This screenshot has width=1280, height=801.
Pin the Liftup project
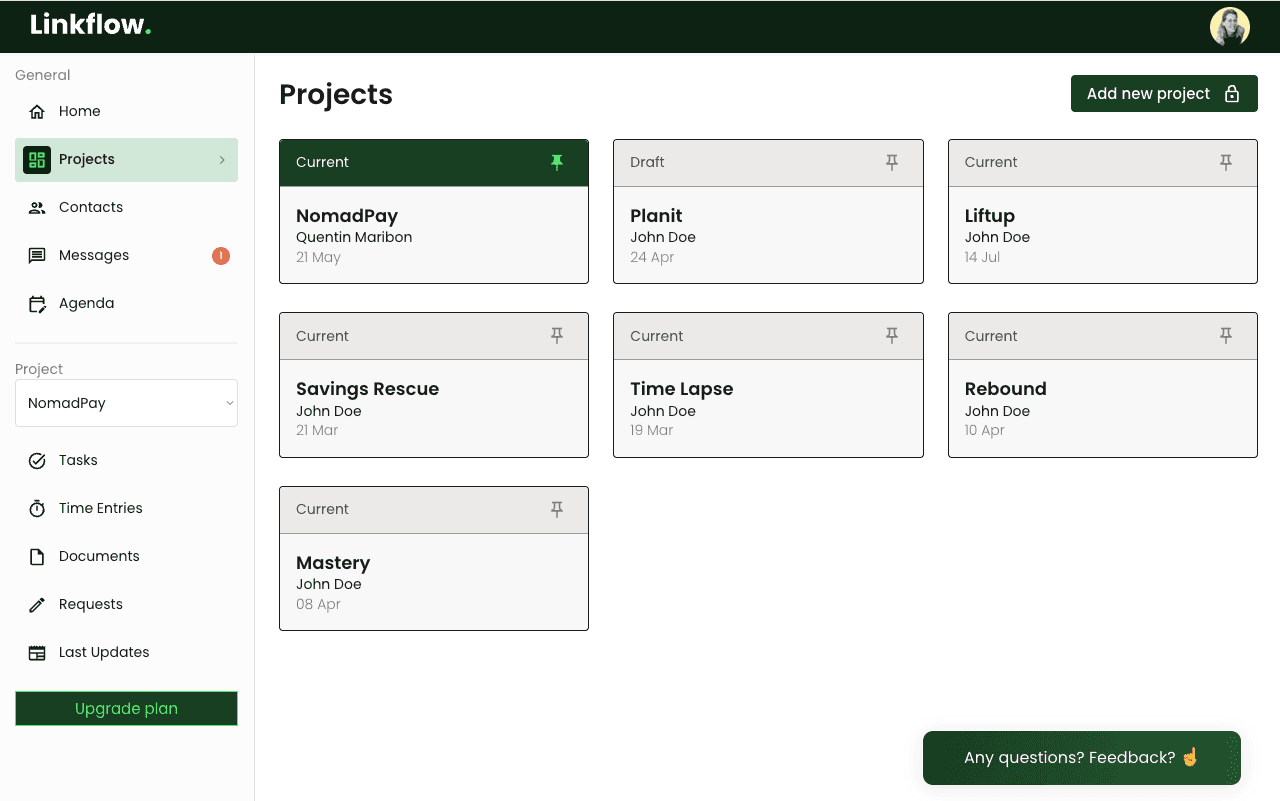(1226, 162)
